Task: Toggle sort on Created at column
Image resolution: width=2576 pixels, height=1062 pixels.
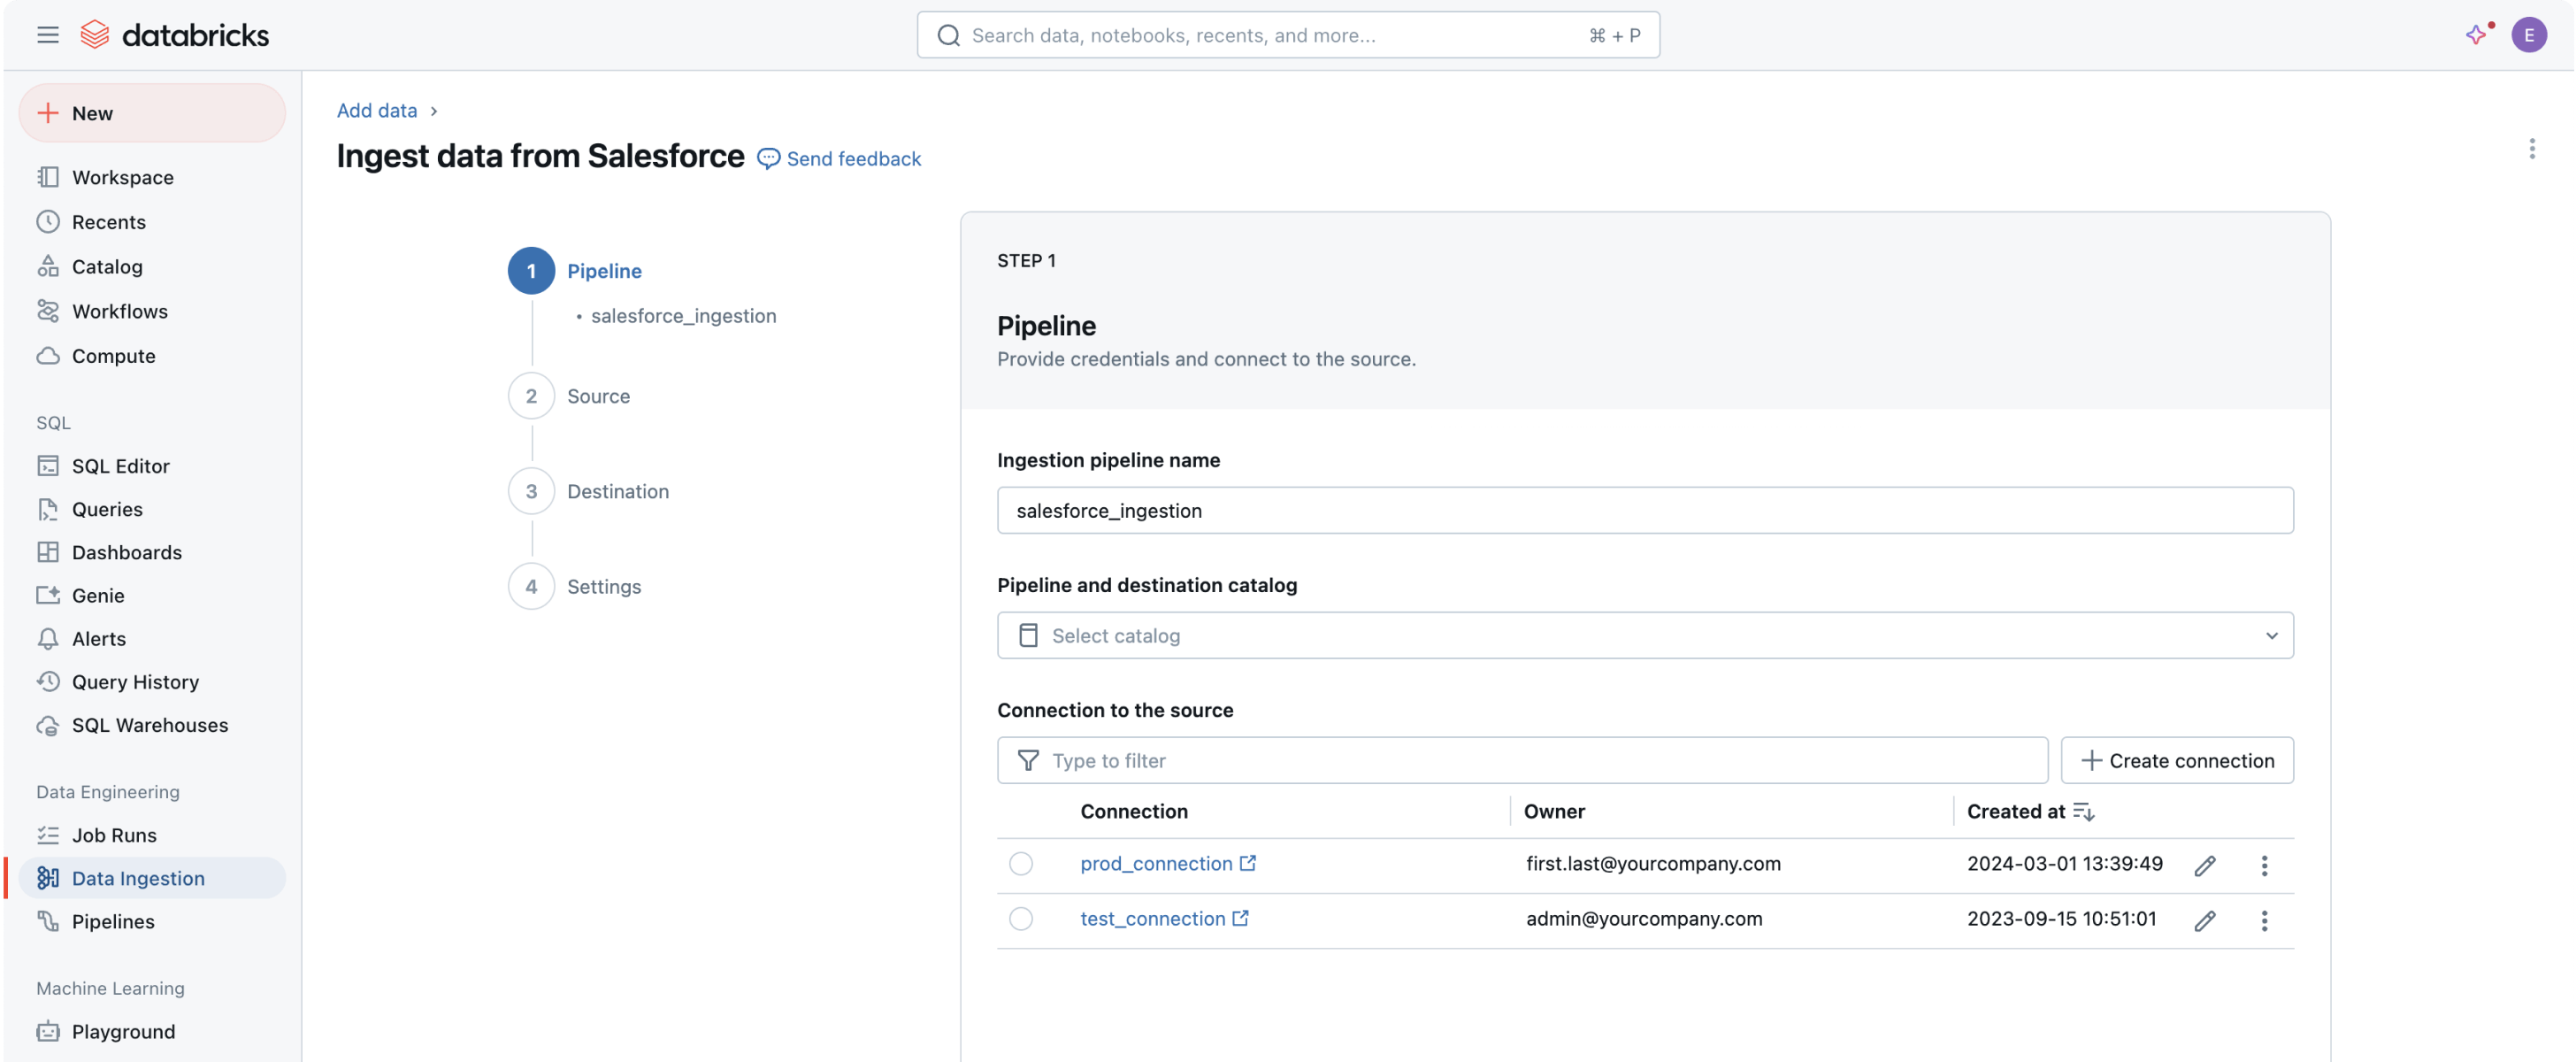Action: point(2083,812)
